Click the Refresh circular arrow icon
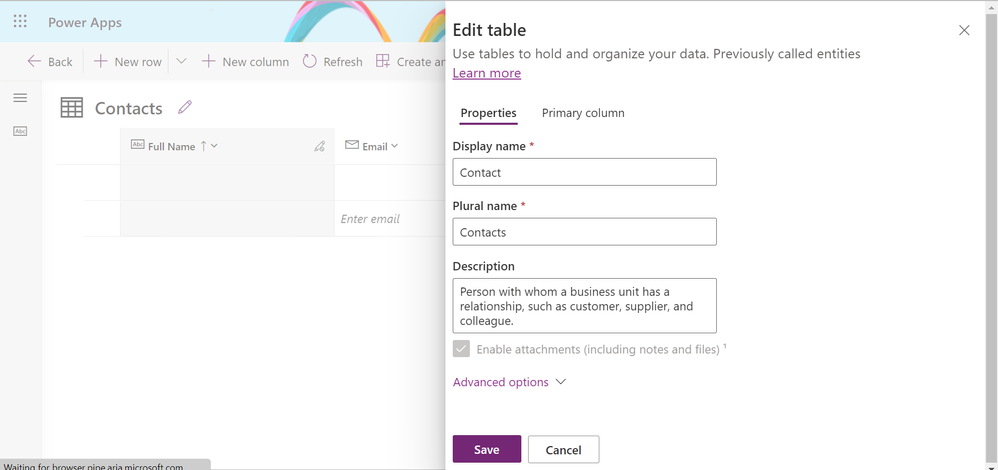Viewport: 998px width, 470px height. click(x=309, y=61)
